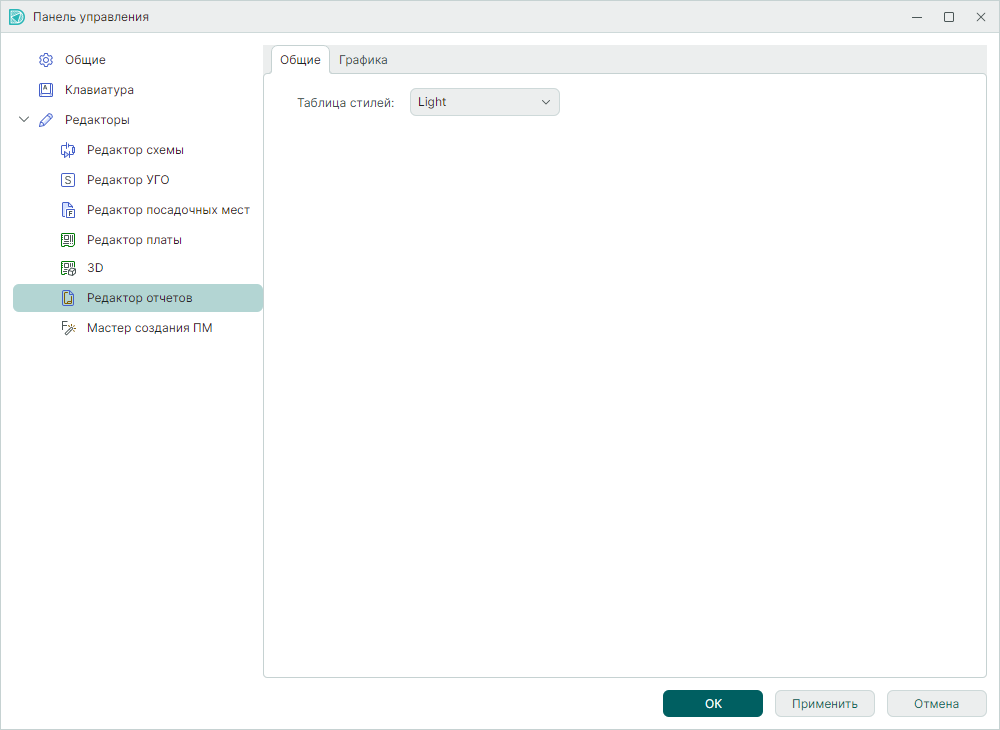Image resolution: width=1000 pixels, height=730 pixels.
Task: Click the Применить button
Action: [824, 704]
